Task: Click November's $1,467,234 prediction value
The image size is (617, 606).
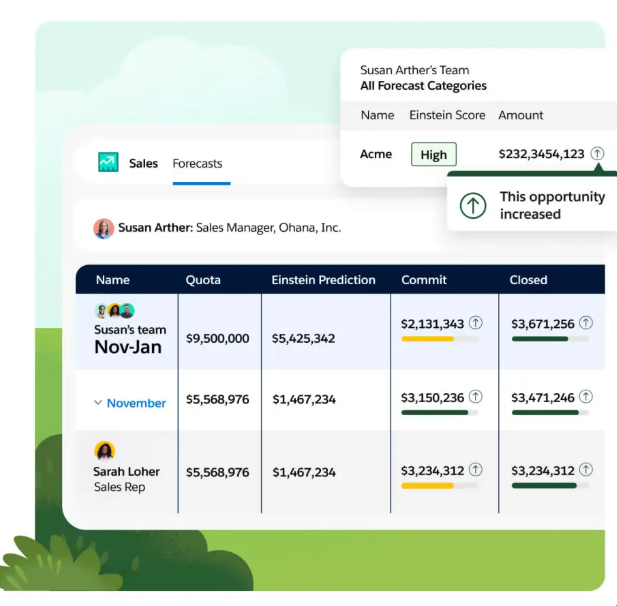Action: 304,399
